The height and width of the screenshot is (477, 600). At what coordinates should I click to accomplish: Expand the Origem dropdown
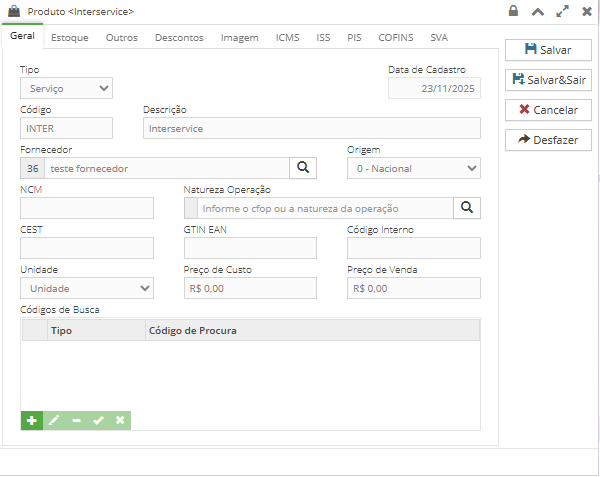(413, 168)
